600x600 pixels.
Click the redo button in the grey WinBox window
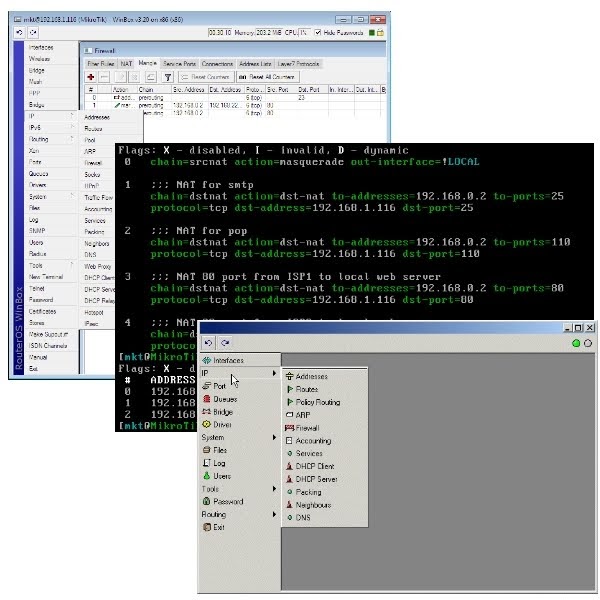coord(225,342)
